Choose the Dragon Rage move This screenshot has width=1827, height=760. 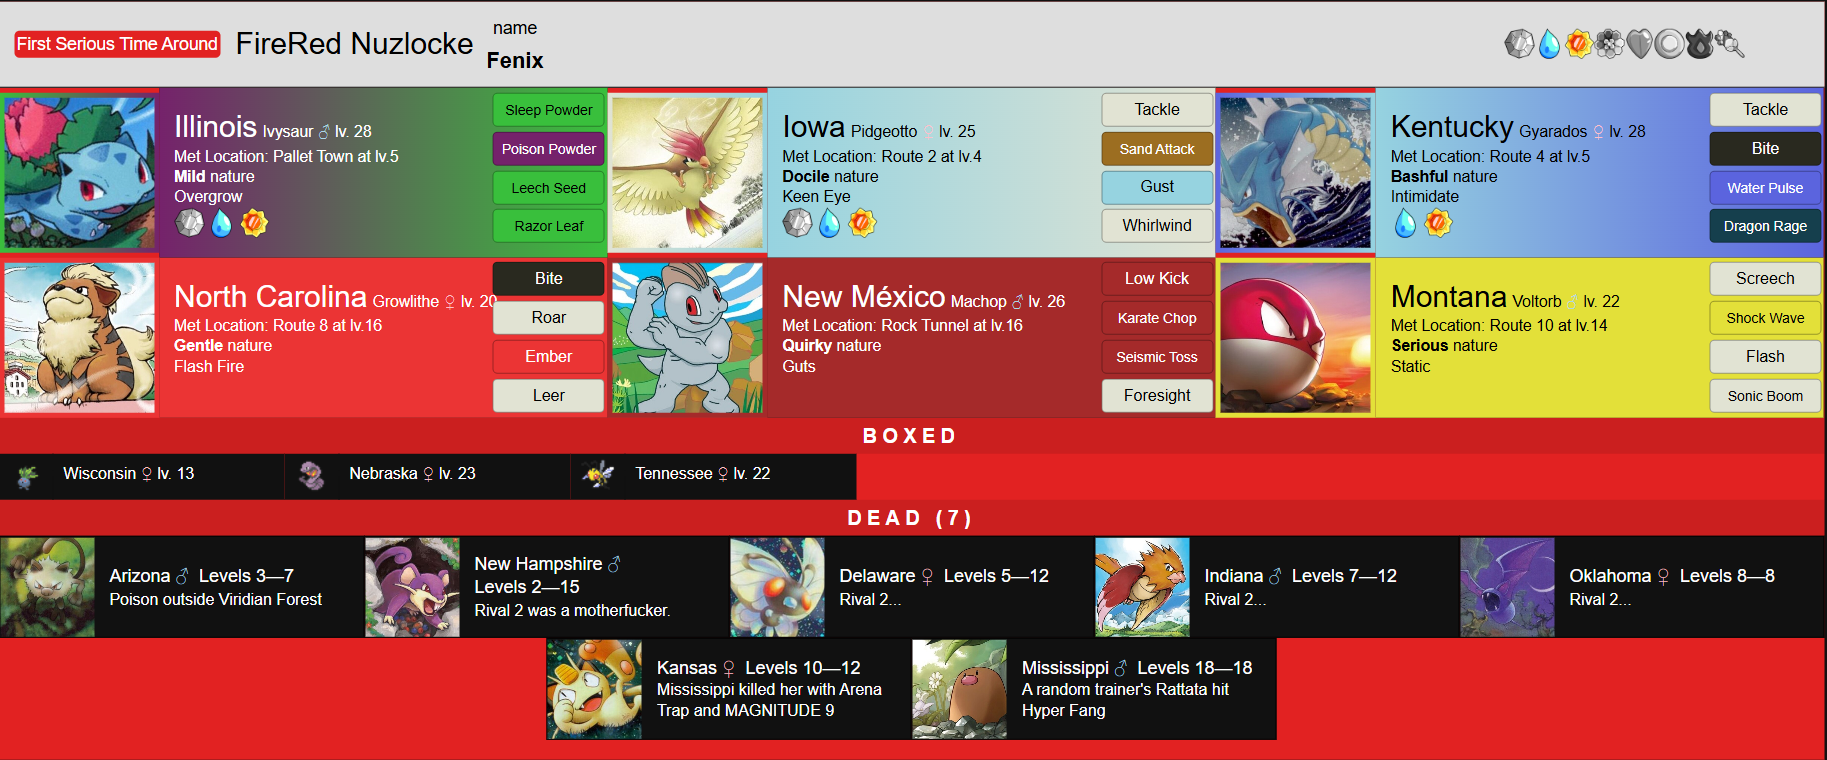[1765, 226]
